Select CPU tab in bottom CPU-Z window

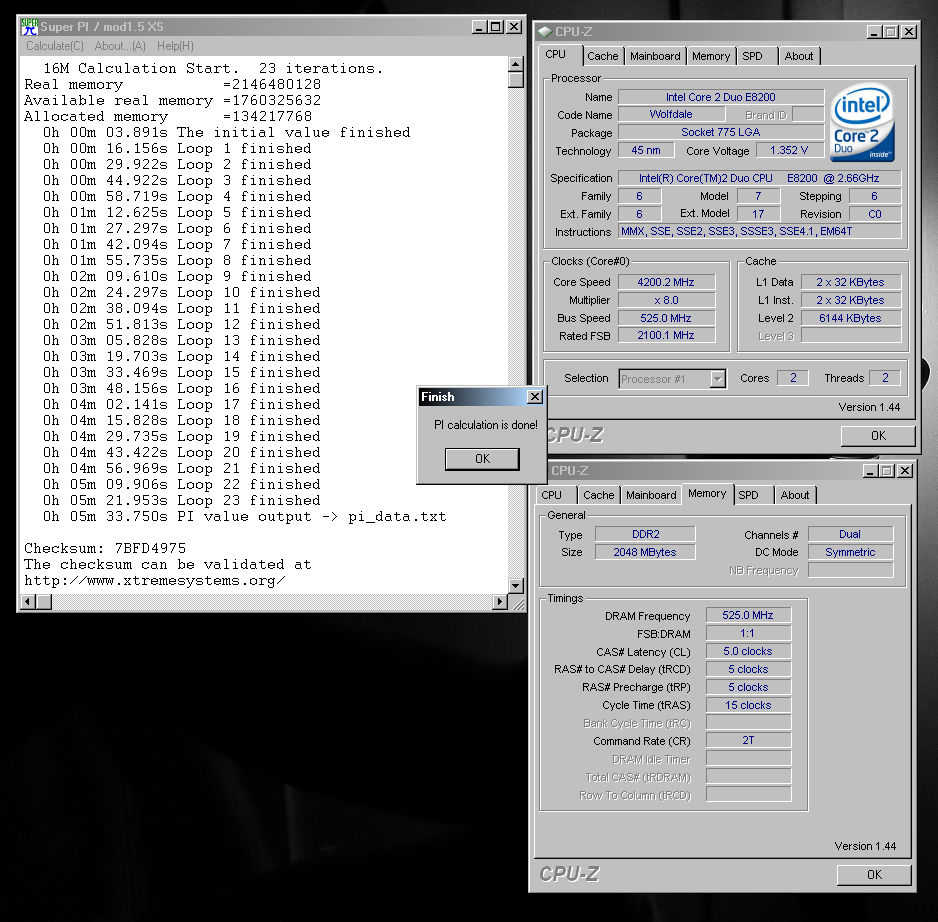(x=552, y=495)
